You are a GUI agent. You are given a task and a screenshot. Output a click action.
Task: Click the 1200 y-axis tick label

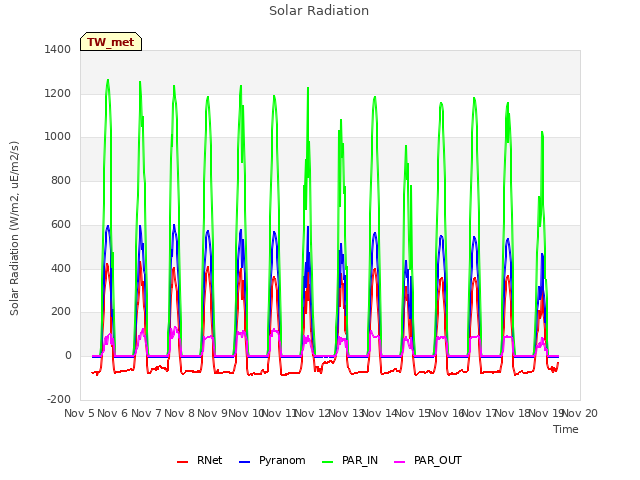click(58, 93)
